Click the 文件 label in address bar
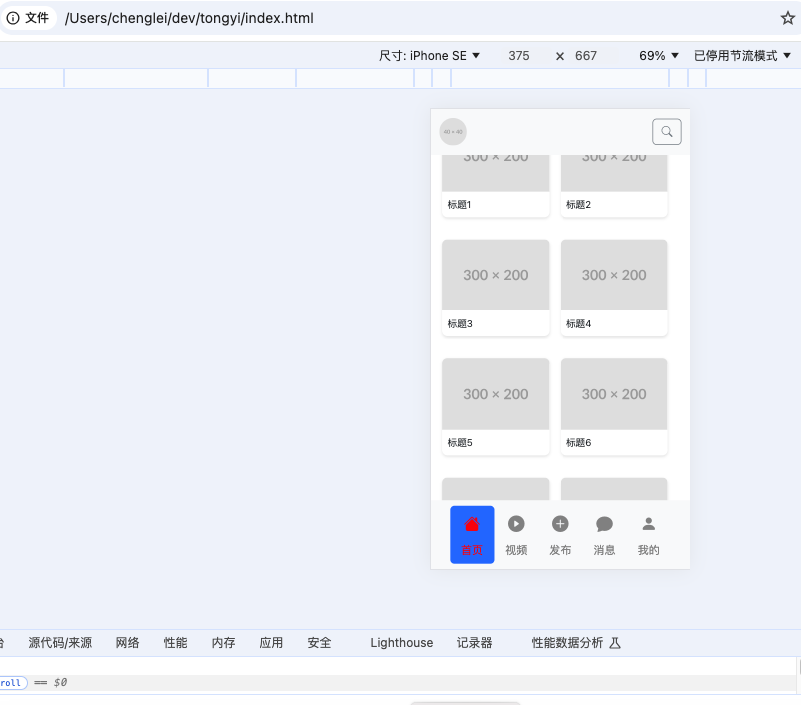 point(37,18)
